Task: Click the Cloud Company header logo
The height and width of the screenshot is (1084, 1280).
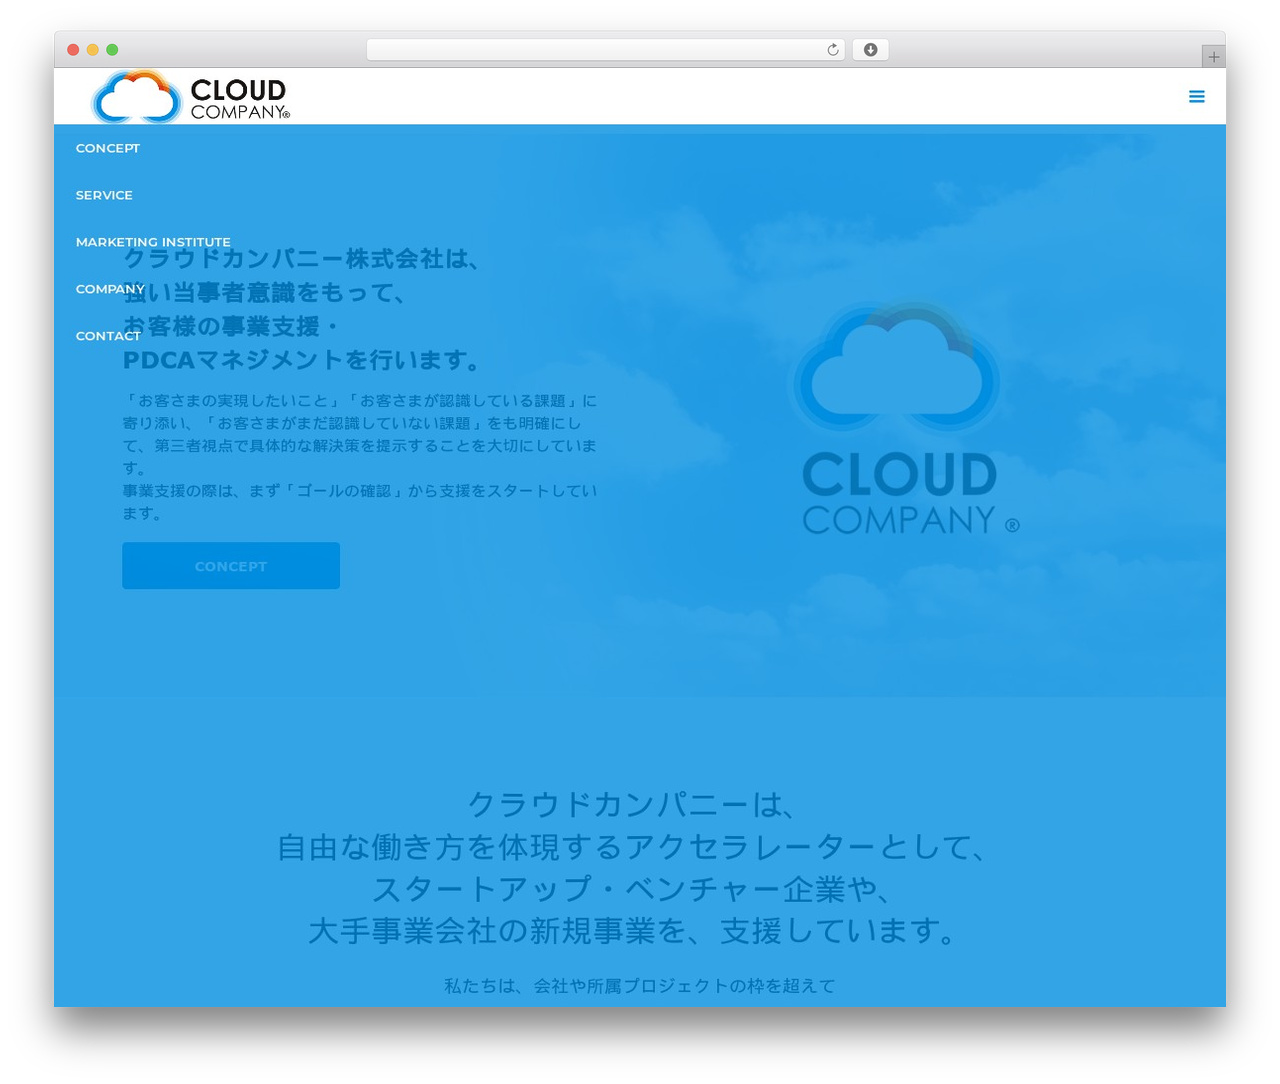Action: point(190,97)
